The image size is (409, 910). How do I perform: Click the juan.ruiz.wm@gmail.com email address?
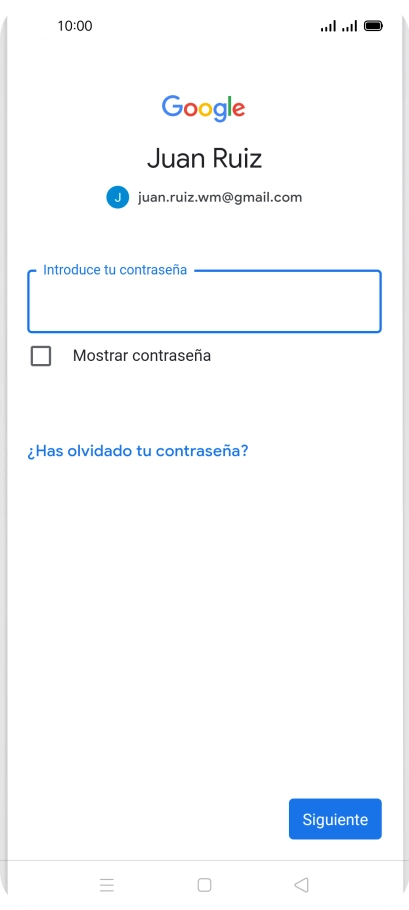(220, 197)
